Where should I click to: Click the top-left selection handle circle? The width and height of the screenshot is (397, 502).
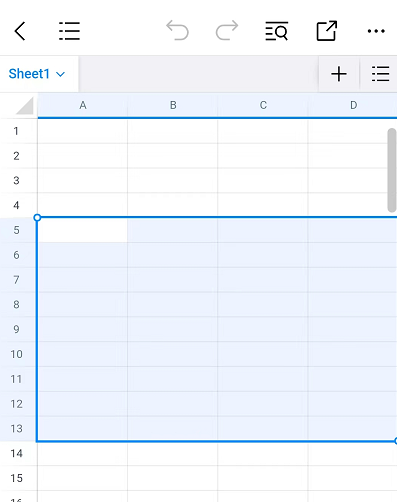point(37,218)
